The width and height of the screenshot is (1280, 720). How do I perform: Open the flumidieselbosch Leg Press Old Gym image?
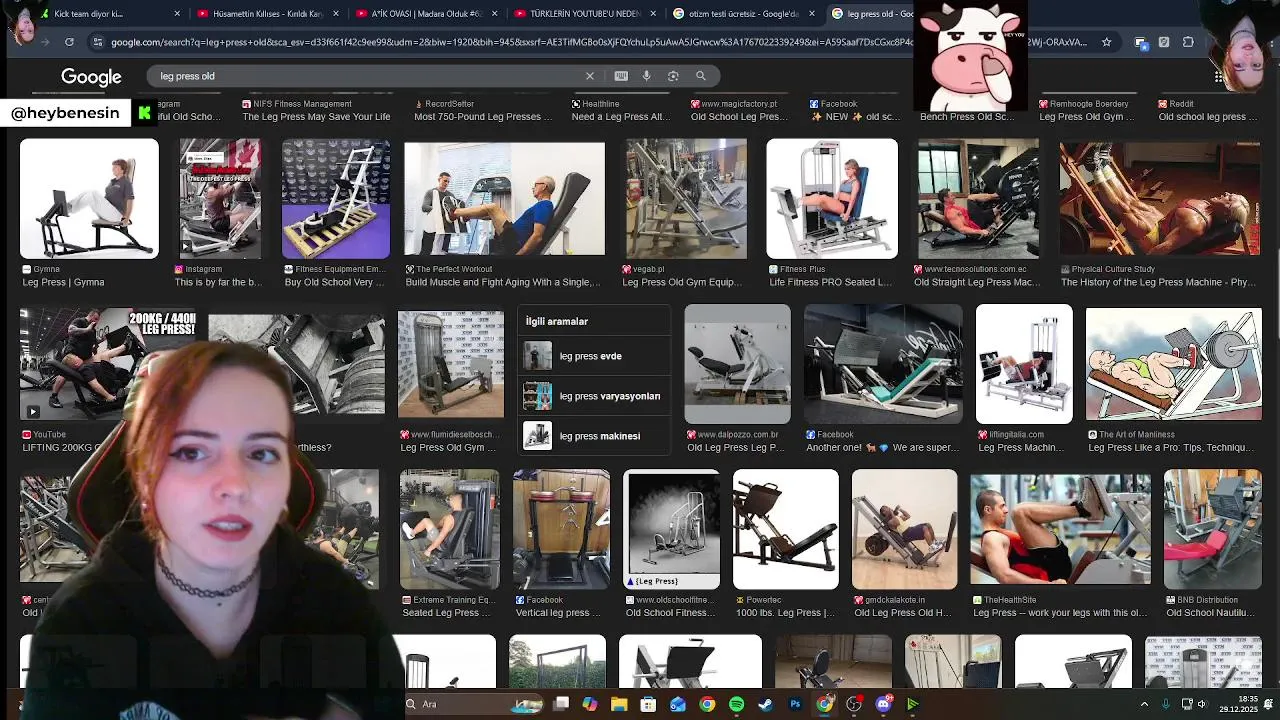click(451, 364)
